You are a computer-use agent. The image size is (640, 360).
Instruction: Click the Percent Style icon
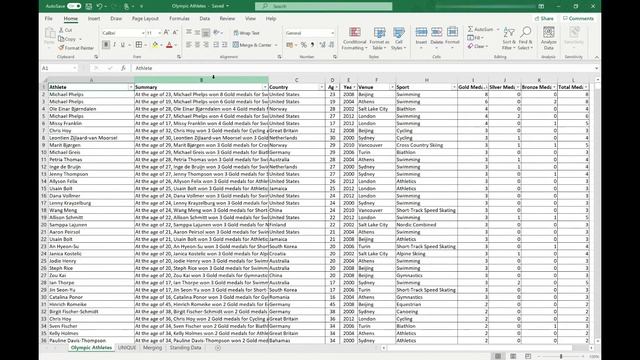coord(303,45)
